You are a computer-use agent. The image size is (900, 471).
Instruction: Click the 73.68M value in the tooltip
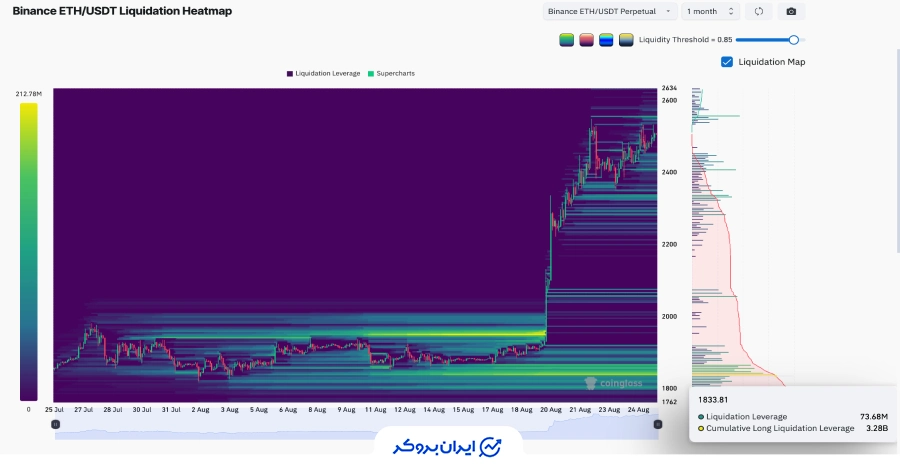click(x=874, y=416)
